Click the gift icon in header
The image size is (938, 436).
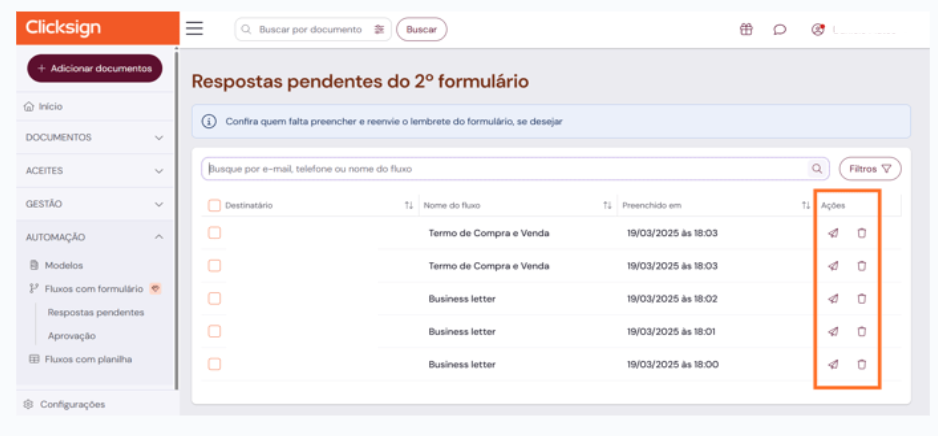pyautogui.click(x=746, y=29)
